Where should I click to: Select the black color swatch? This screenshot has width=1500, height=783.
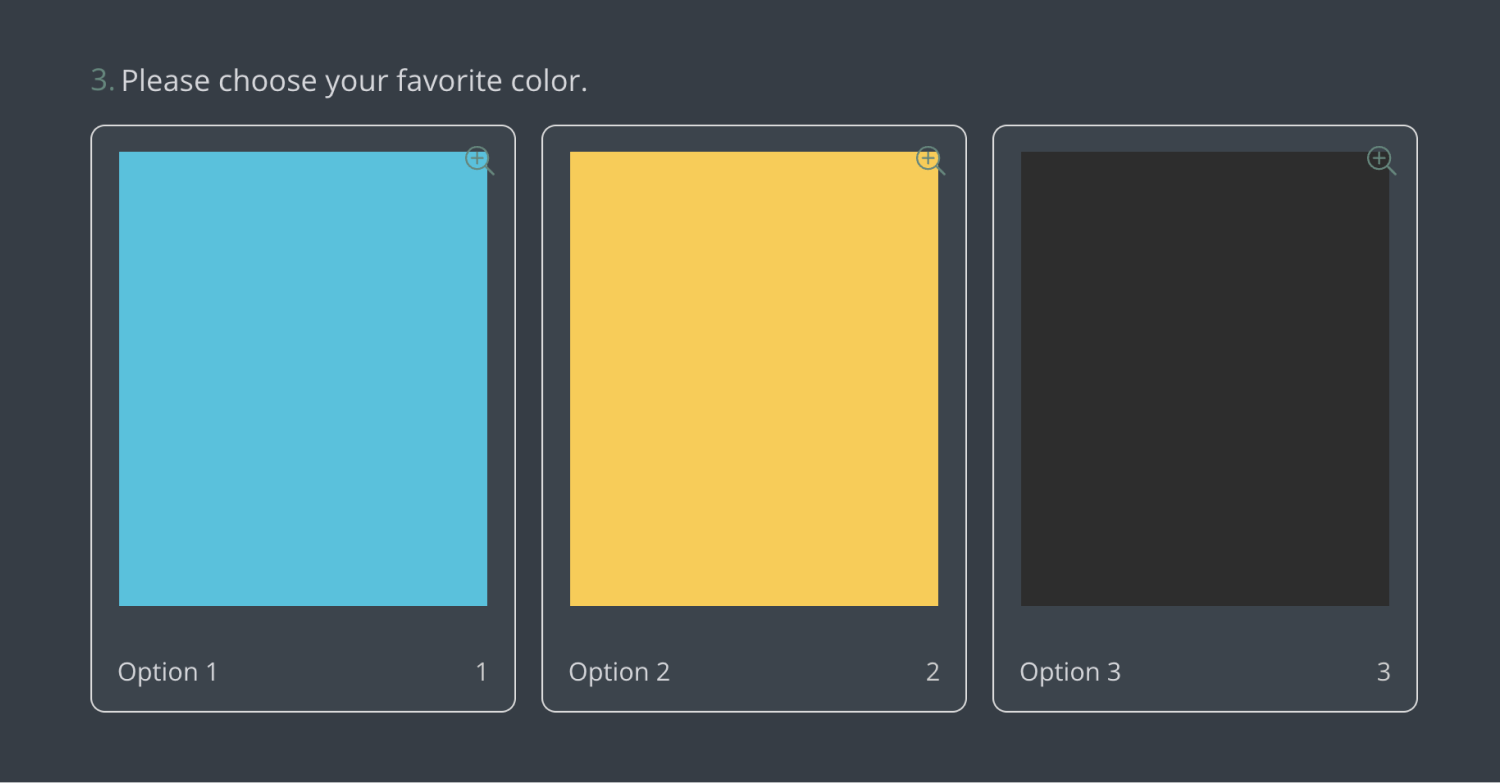1205,379
